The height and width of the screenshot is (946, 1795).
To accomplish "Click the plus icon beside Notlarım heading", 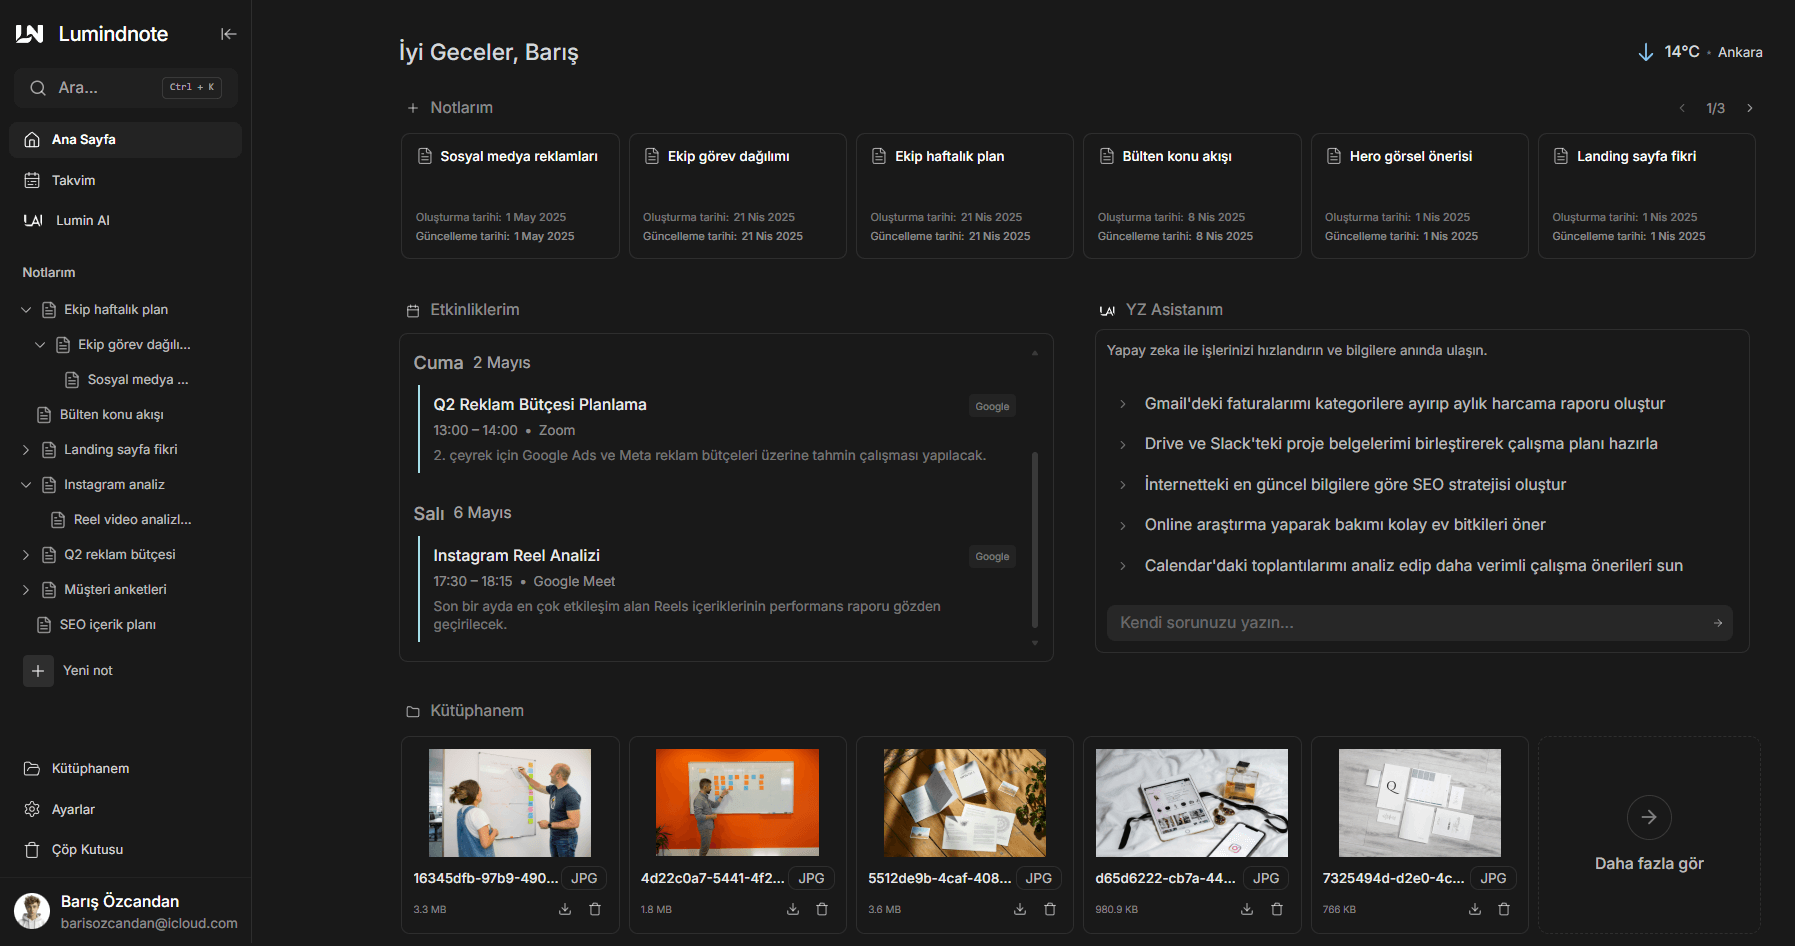I will (x=412, y=108).
